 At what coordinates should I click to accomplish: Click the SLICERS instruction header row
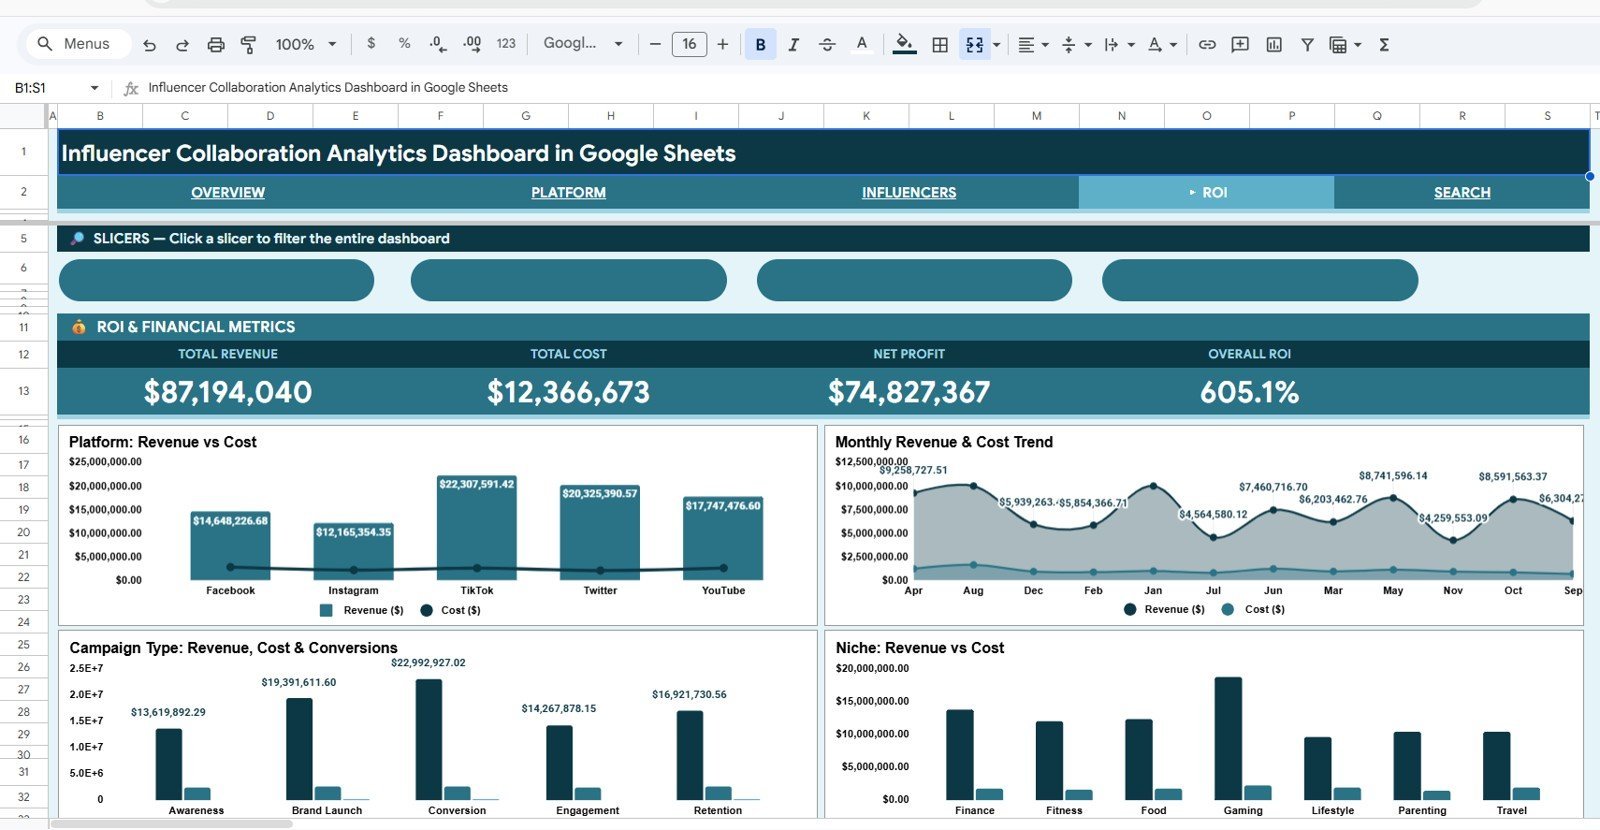click(823, 238)
